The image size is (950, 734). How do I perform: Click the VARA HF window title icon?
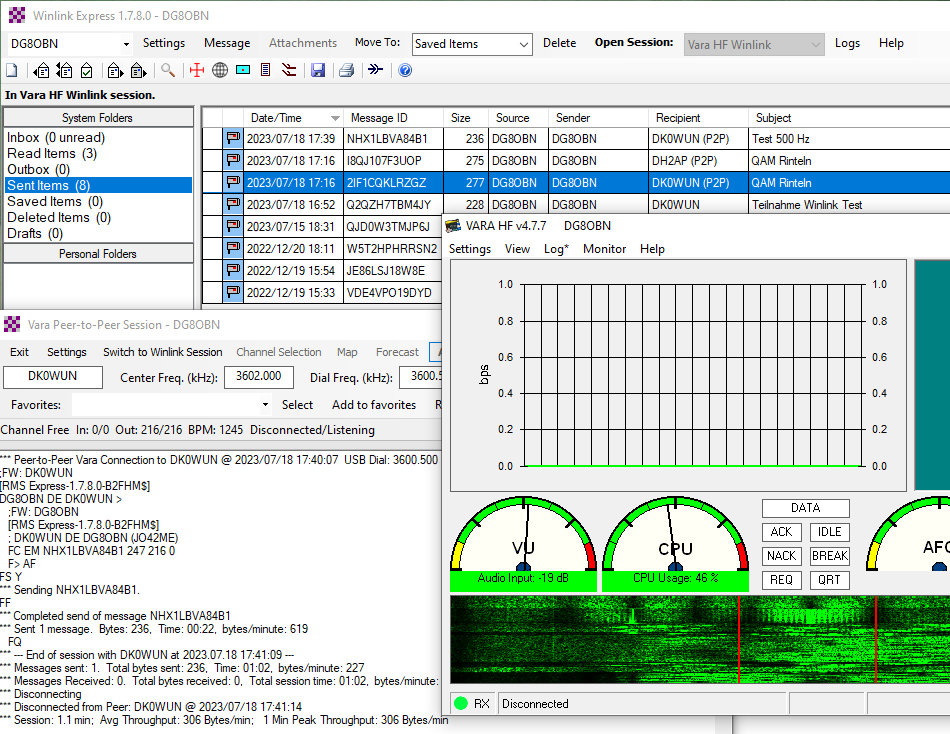click(x=453, y=226)
